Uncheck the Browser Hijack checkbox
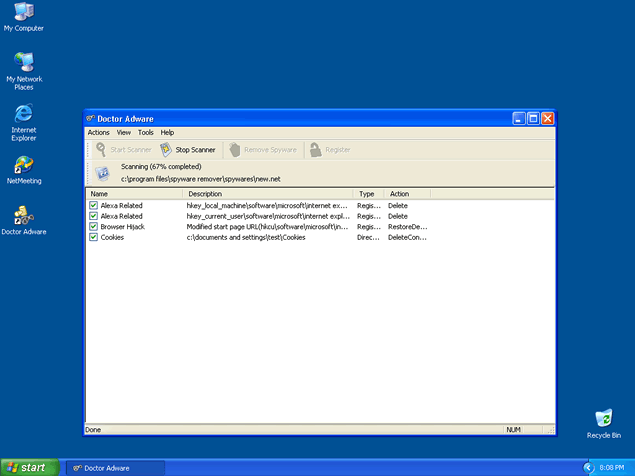 pyautogui.click(x=93, y=227)
